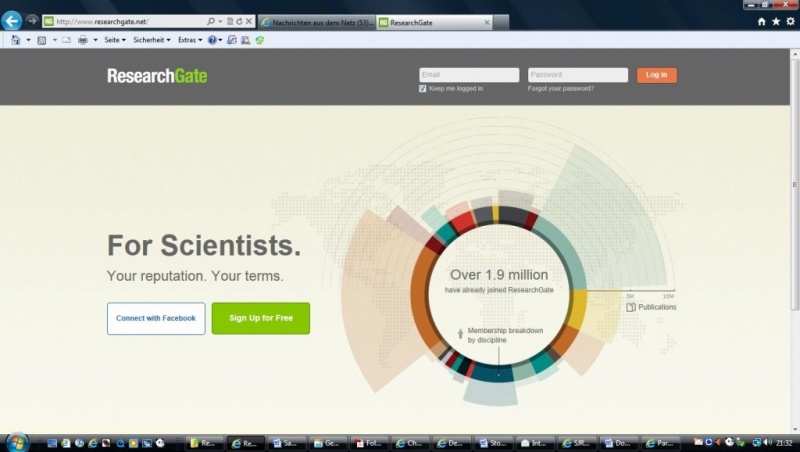Click Connect with Facebook button
This screenshot has width=800, height=452.
click(156, 318)
